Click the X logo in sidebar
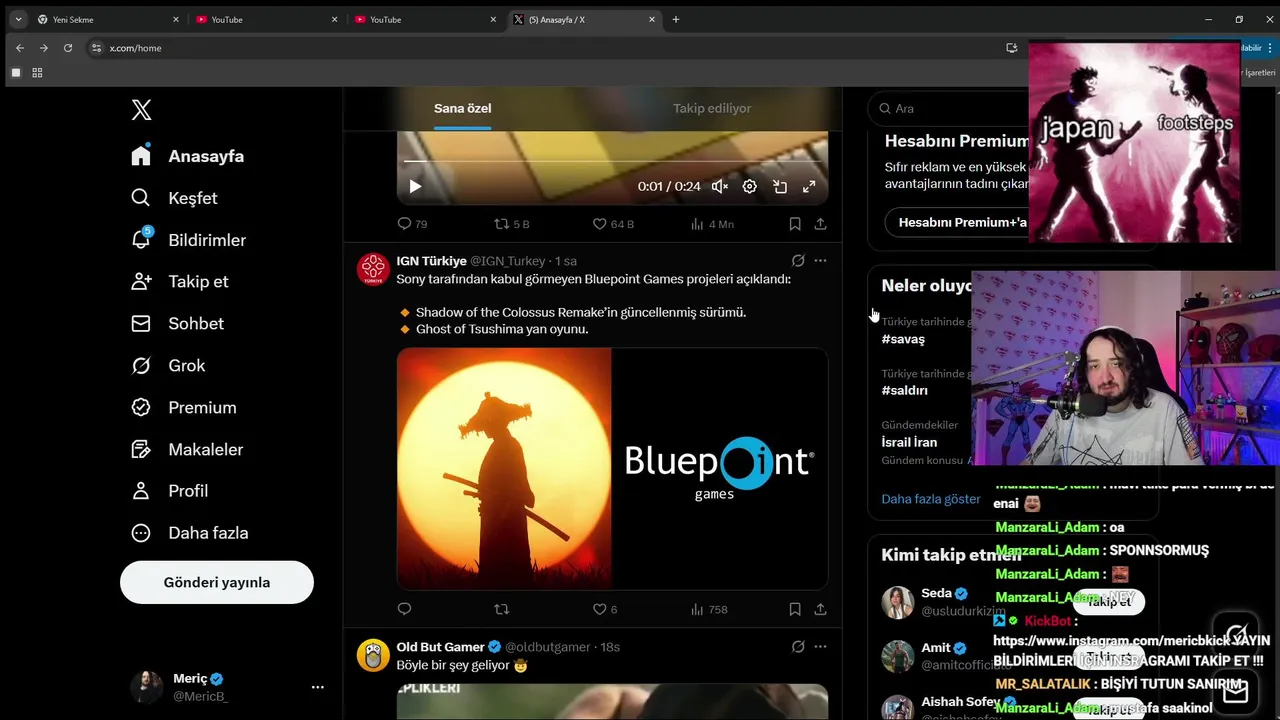This screenshot has width=1280, height=720. point(141,110)
